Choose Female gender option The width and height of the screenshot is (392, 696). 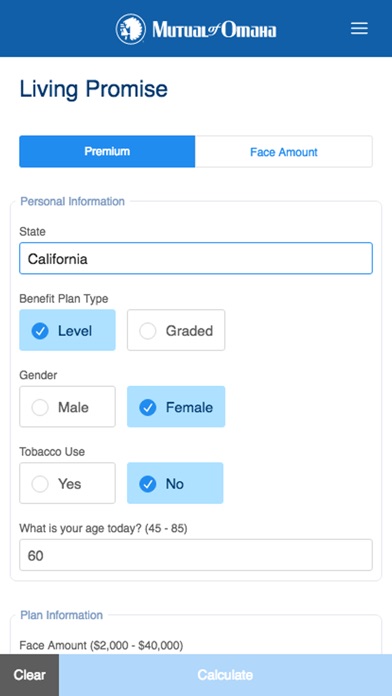[x=176, y=407]
